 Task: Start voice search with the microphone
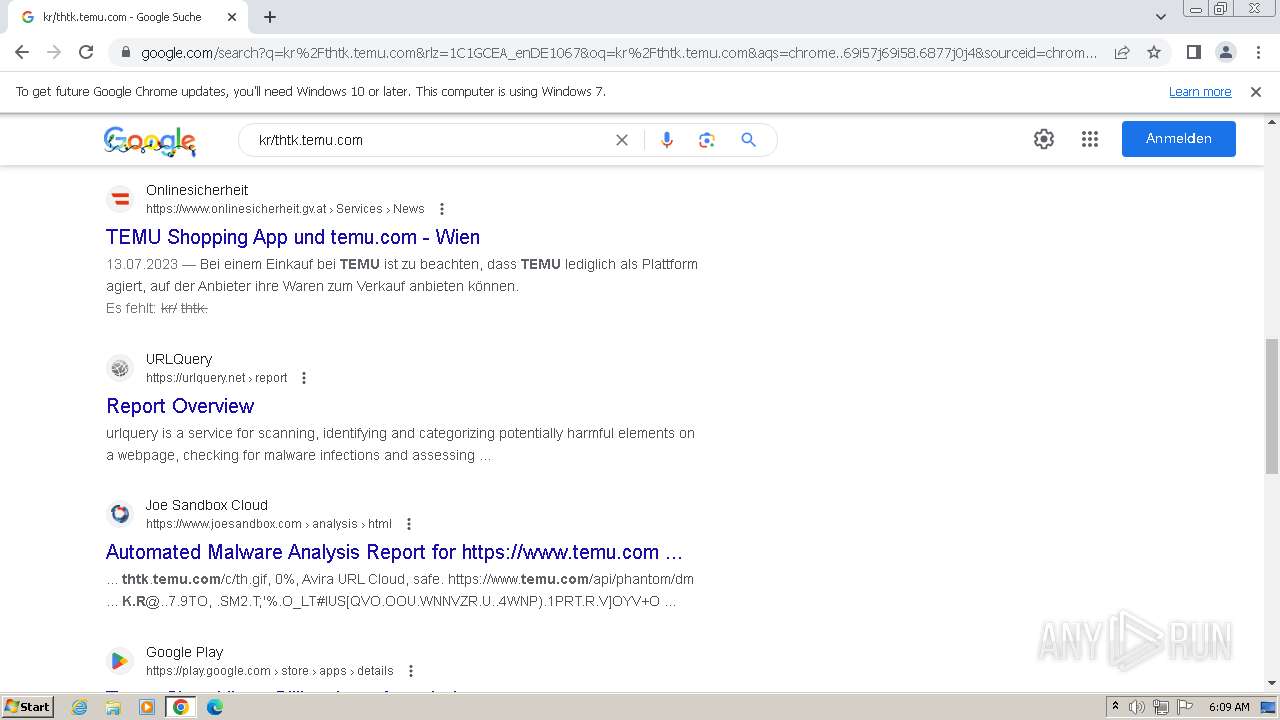(667, 140)
